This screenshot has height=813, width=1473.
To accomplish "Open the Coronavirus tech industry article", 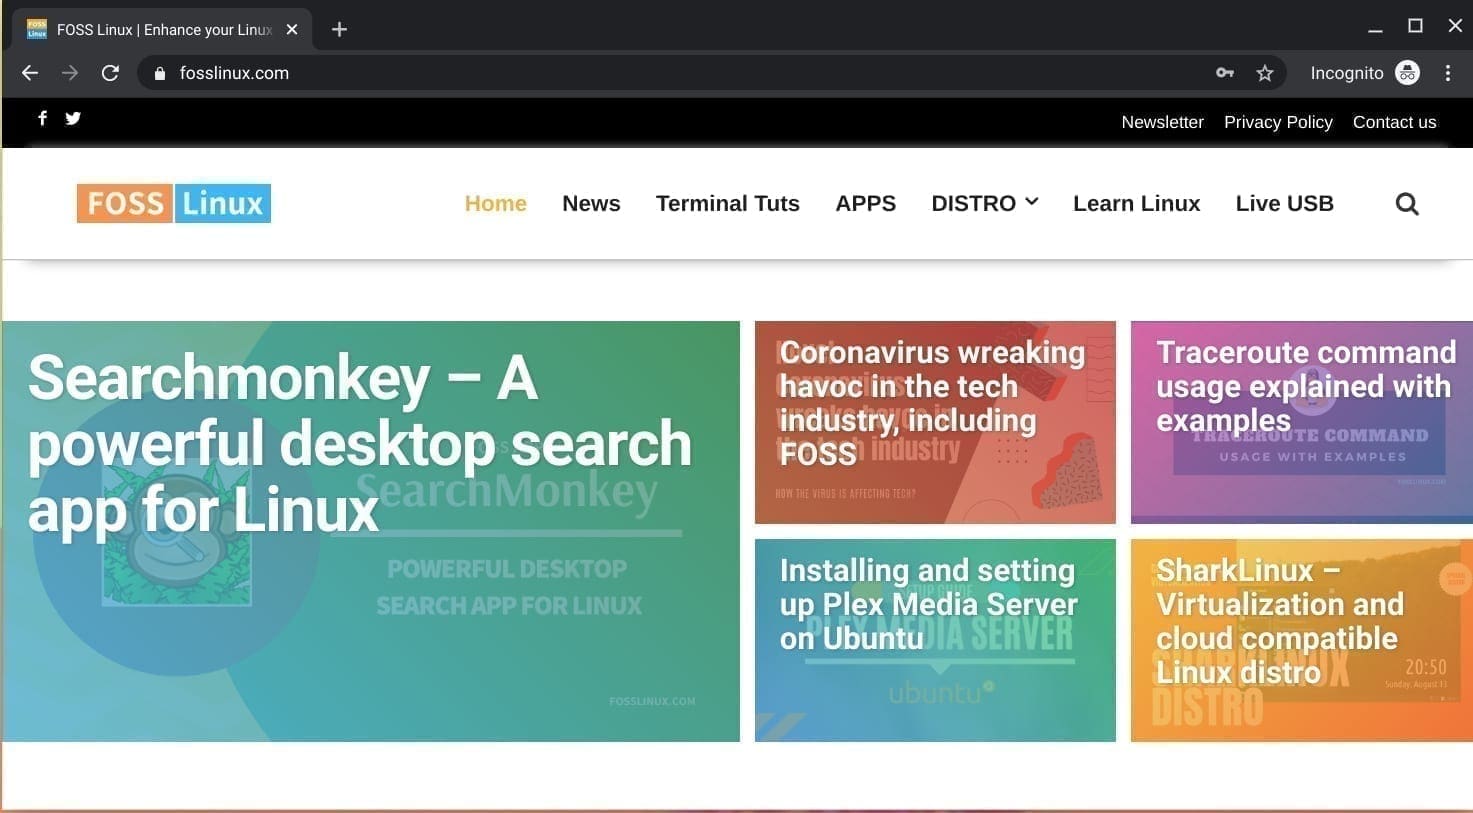I will point(935,422).
